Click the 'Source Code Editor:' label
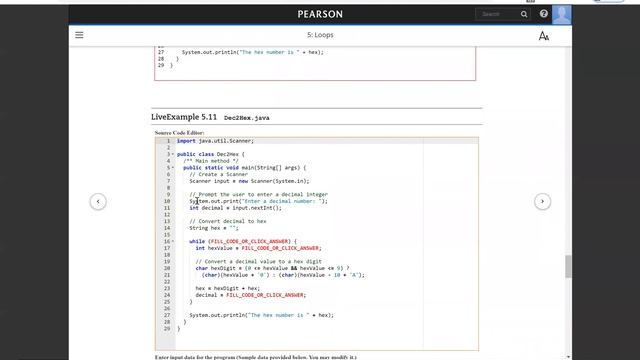 coord(180,133)
